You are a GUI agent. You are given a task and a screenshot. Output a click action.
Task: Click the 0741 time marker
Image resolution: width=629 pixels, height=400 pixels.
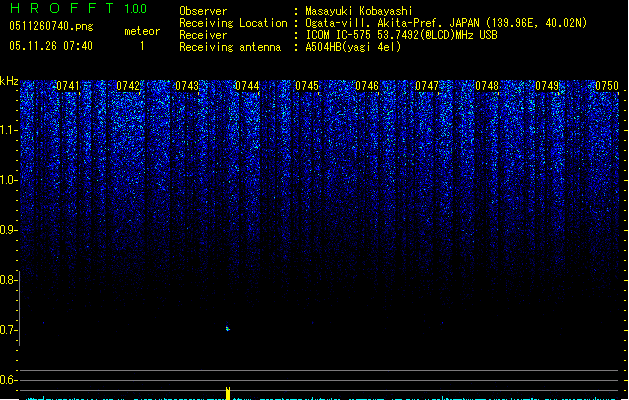coord(68,86)
